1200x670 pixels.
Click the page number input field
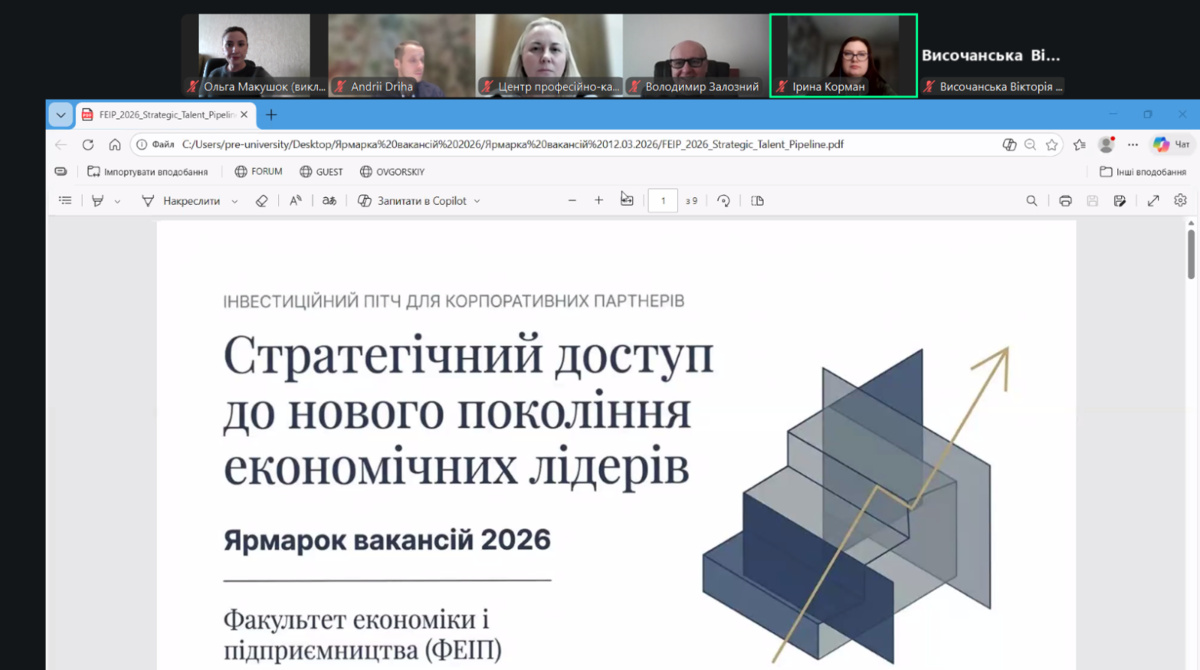pyautogui.click(x=662, y=201)
